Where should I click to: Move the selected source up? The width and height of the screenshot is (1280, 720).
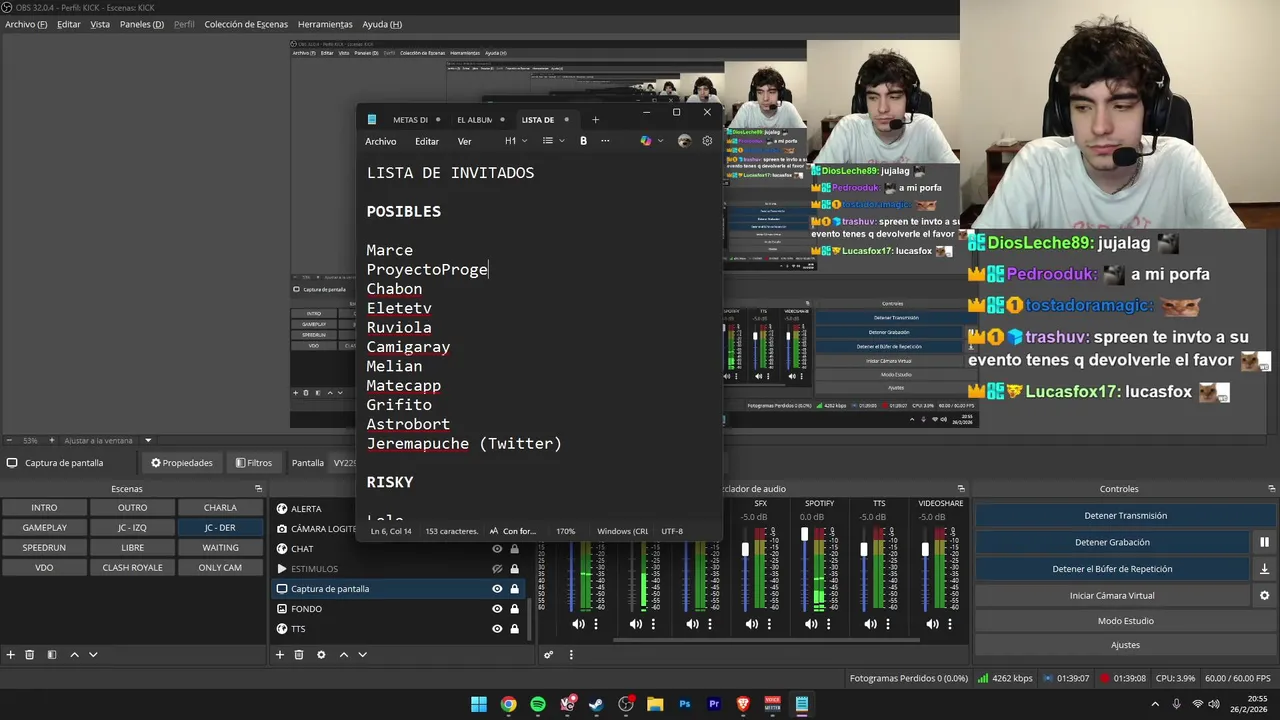click(343, 655)
